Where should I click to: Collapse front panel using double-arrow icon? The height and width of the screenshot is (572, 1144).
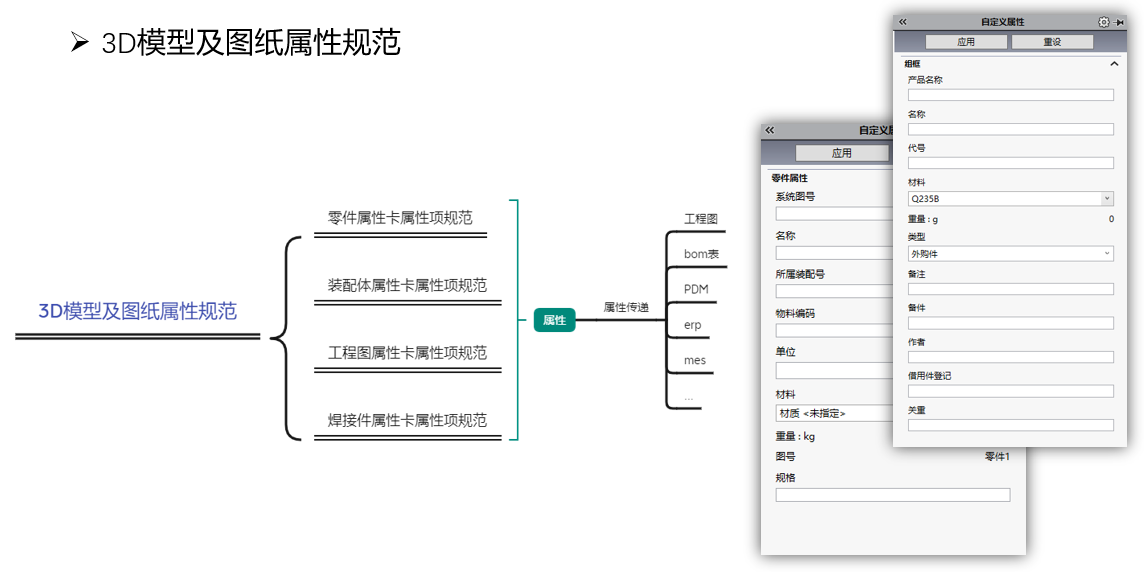tap(903, 22)
